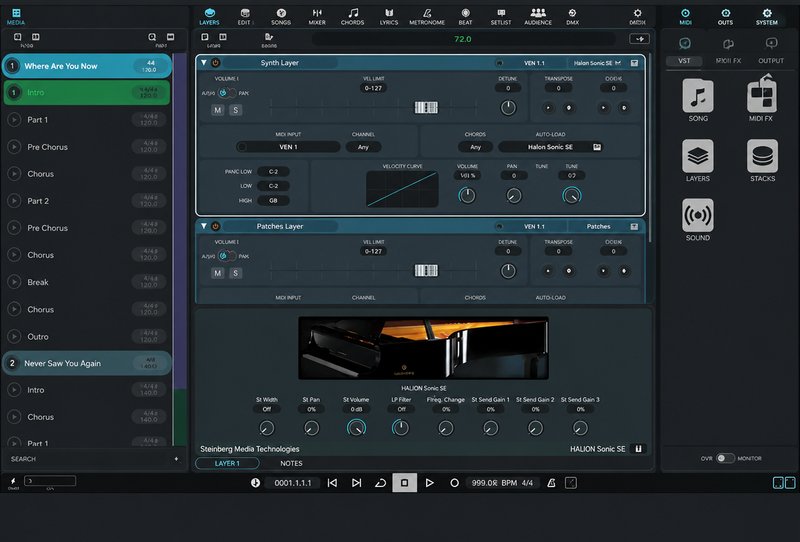The width and height of the screenshot is (800, 542).
Task: Open Synth Layer MIDI input VEN 1 dropdown
Action: coord(288,147)
